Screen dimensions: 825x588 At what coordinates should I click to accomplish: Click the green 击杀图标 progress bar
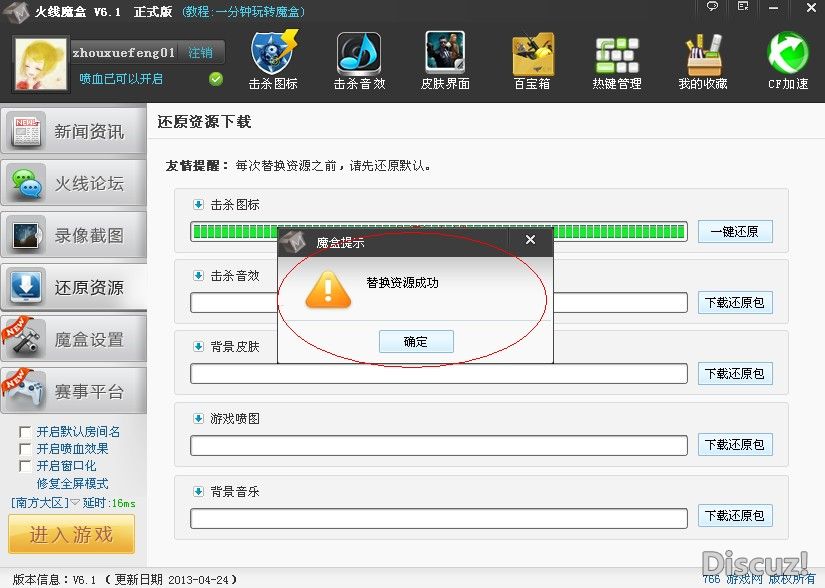[439, 231]
